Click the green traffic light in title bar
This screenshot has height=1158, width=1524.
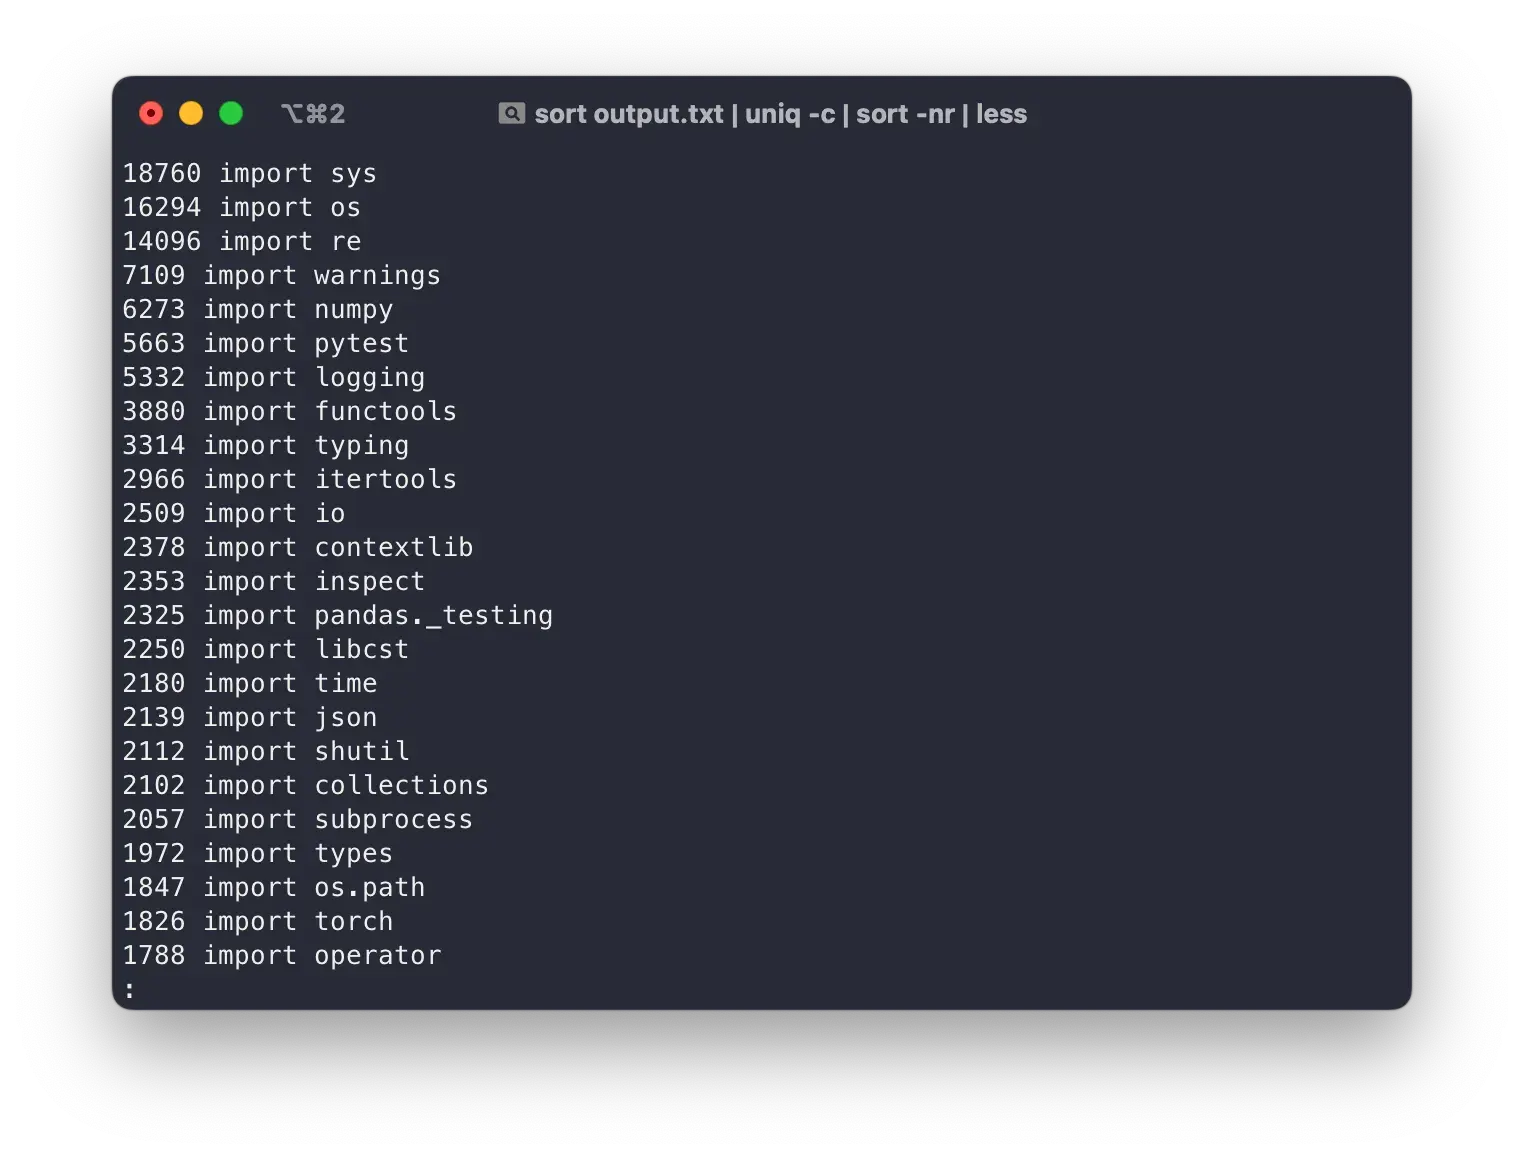[231, 113]
